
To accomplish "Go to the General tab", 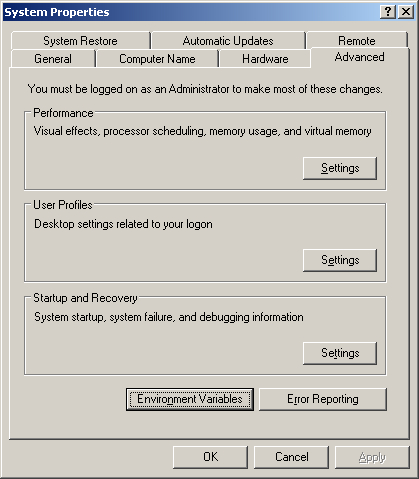I will coord(53,59).
